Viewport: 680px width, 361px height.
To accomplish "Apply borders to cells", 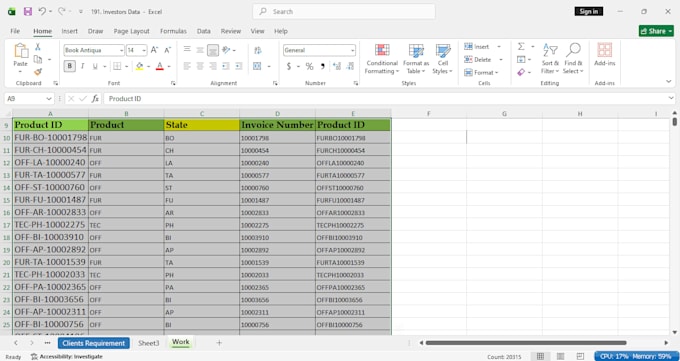I will tap(117, 66).
